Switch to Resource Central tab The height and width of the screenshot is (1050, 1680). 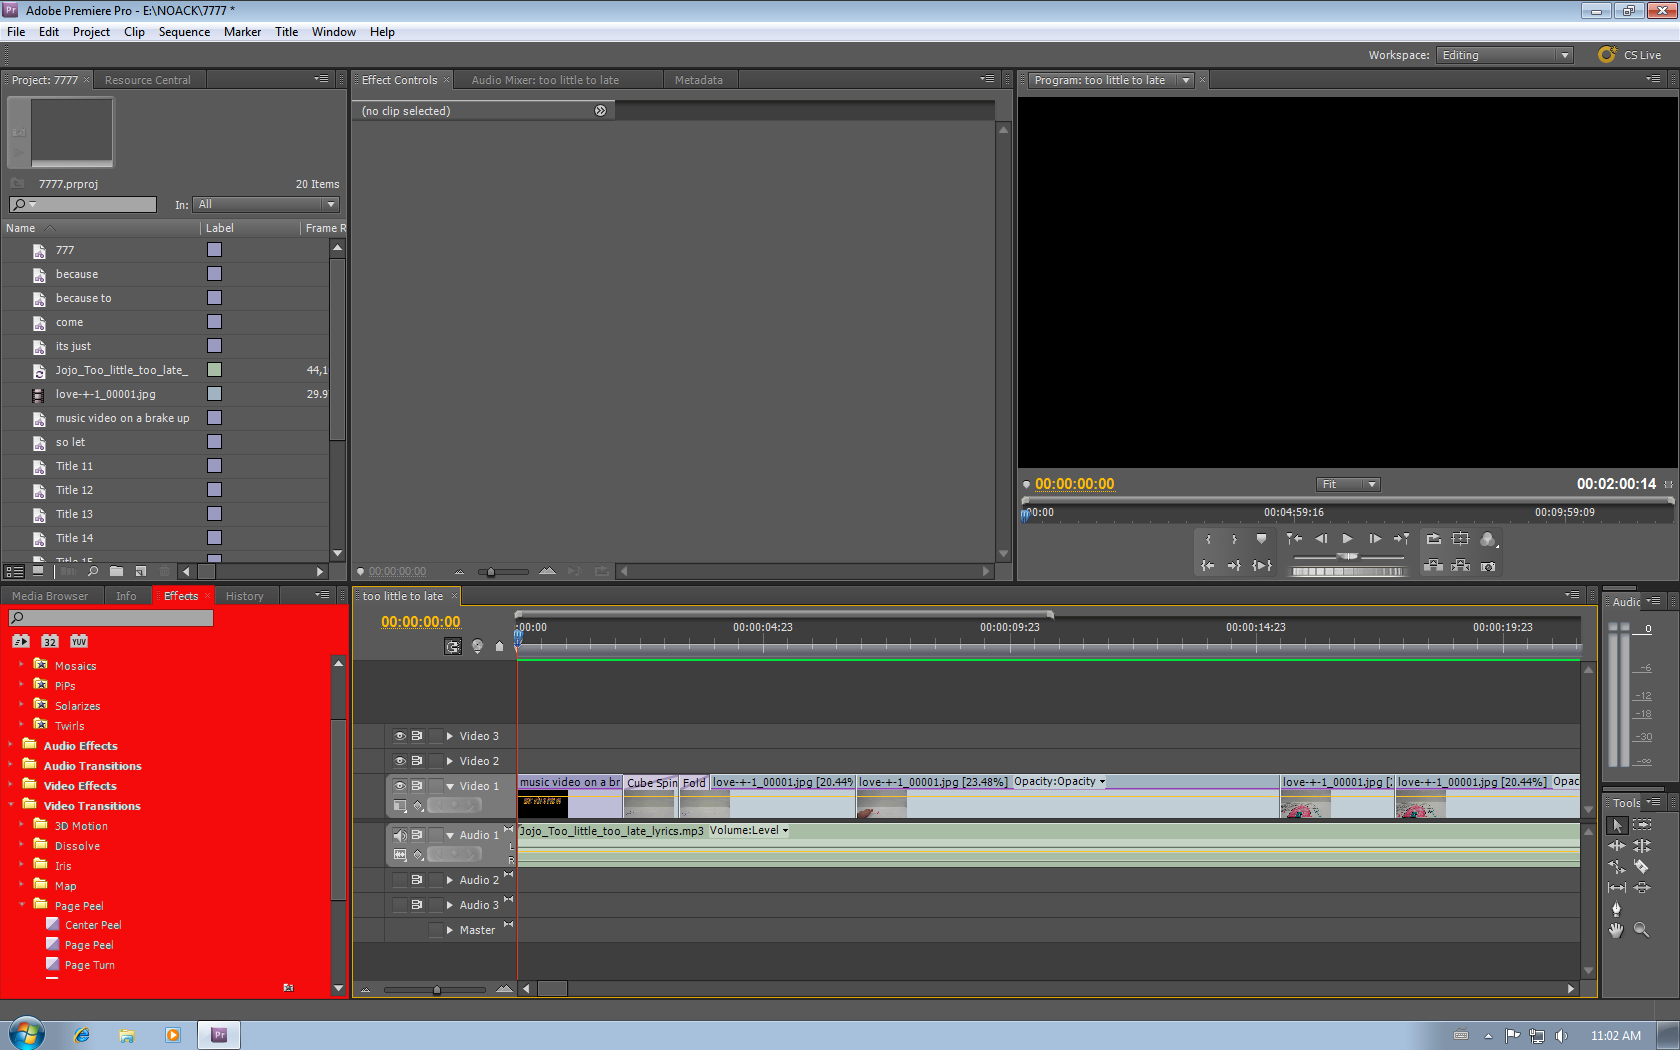pos(147,80)
